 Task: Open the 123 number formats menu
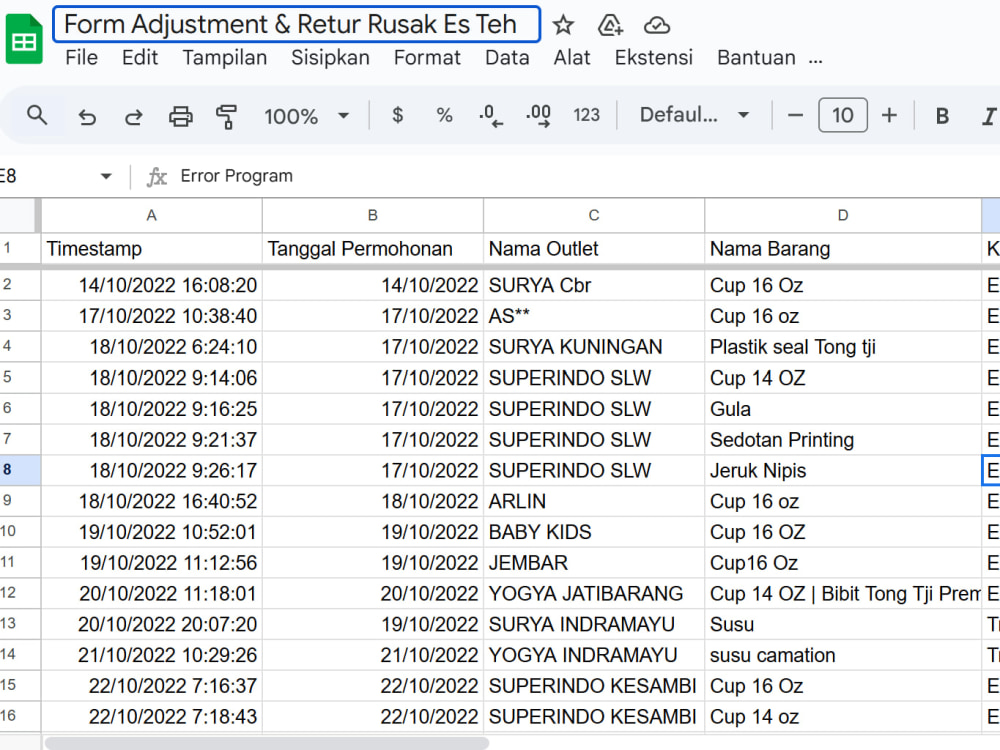(586, 115)
